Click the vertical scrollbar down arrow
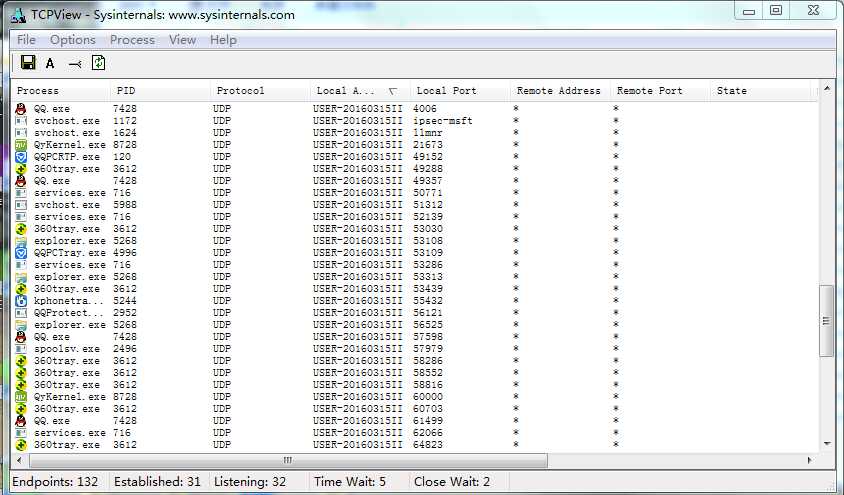 tap(827, 444)
